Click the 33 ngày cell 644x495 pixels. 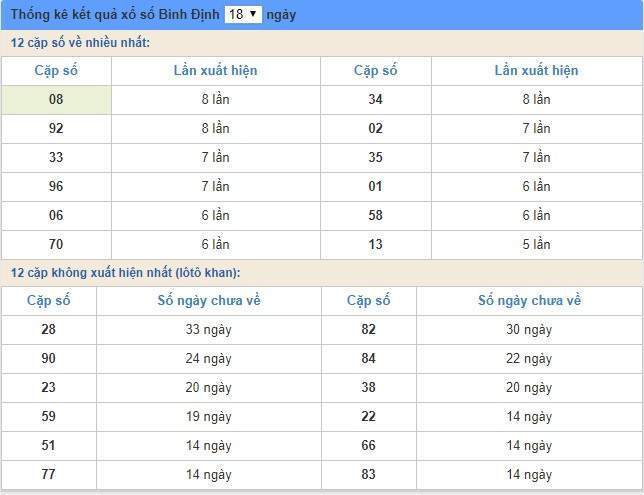[x=209, y=329]
